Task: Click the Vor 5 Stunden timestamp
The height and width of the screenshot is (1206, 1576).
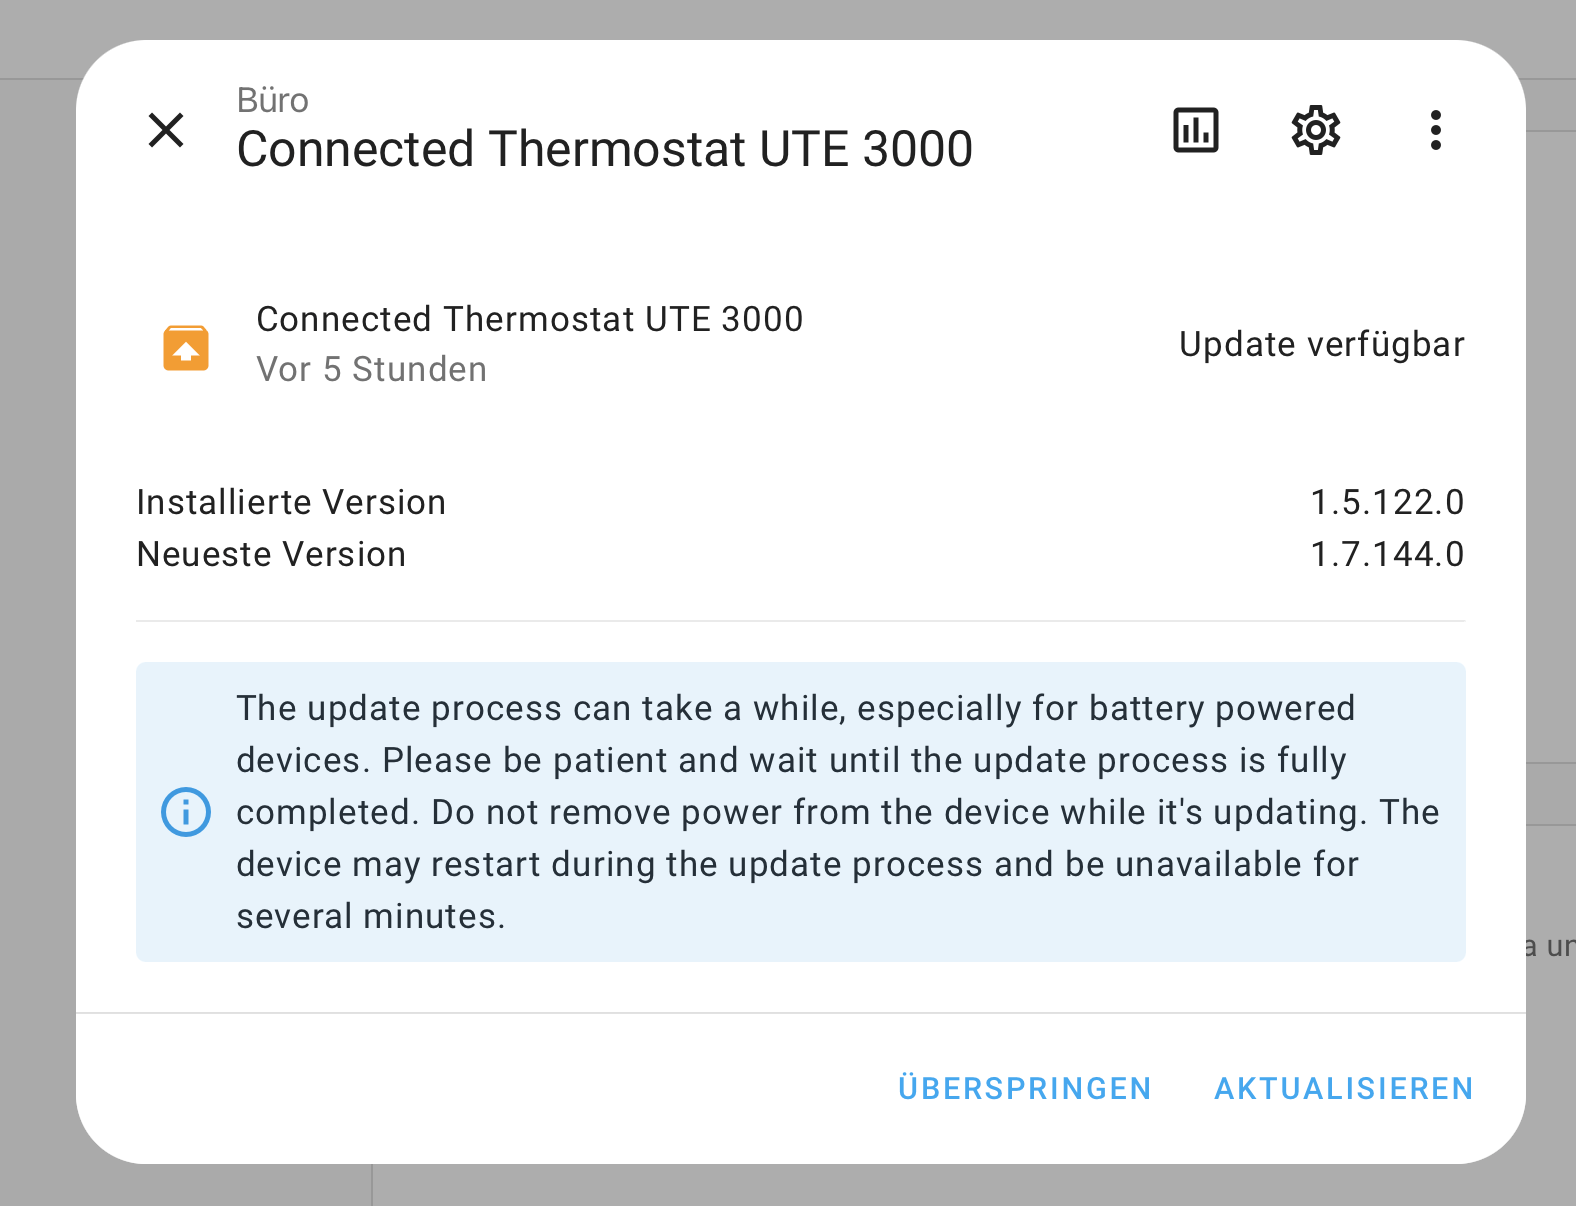Action: [x=371, y=369]
